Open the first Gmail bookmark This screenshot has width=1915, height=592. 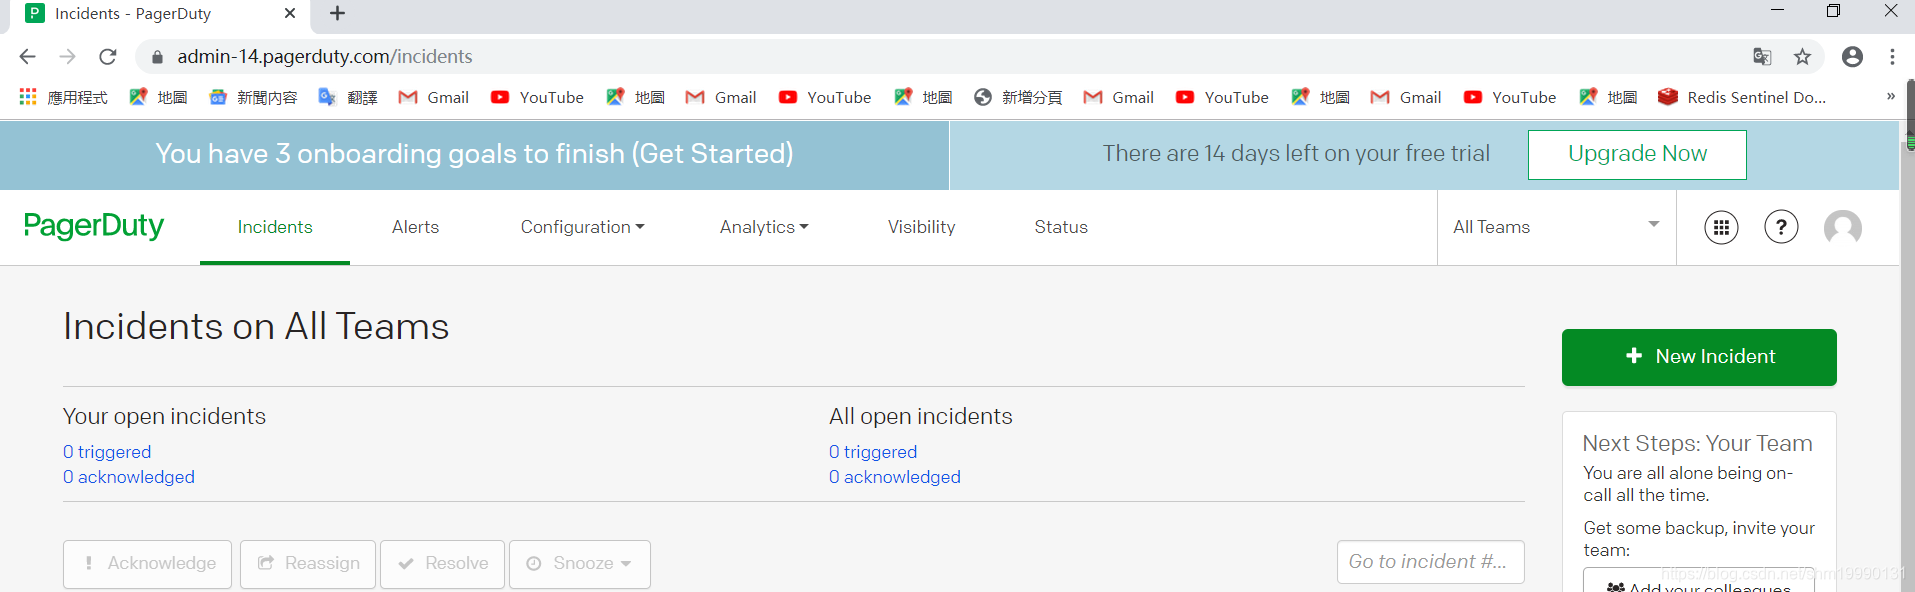[x=433, y=97]
